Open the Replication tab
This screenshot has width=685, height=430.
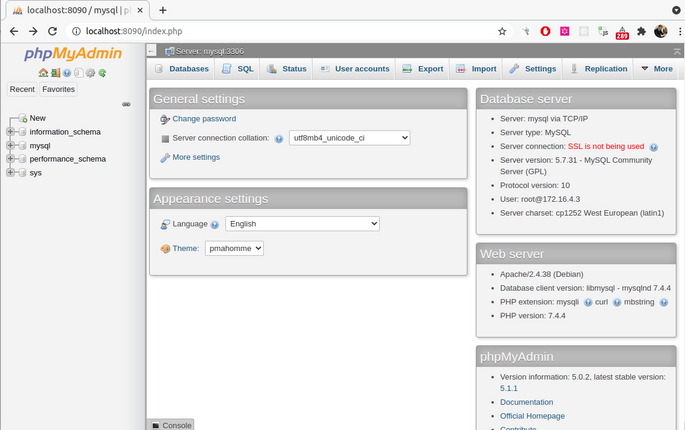pyautogui.click(x=599, y=69)
